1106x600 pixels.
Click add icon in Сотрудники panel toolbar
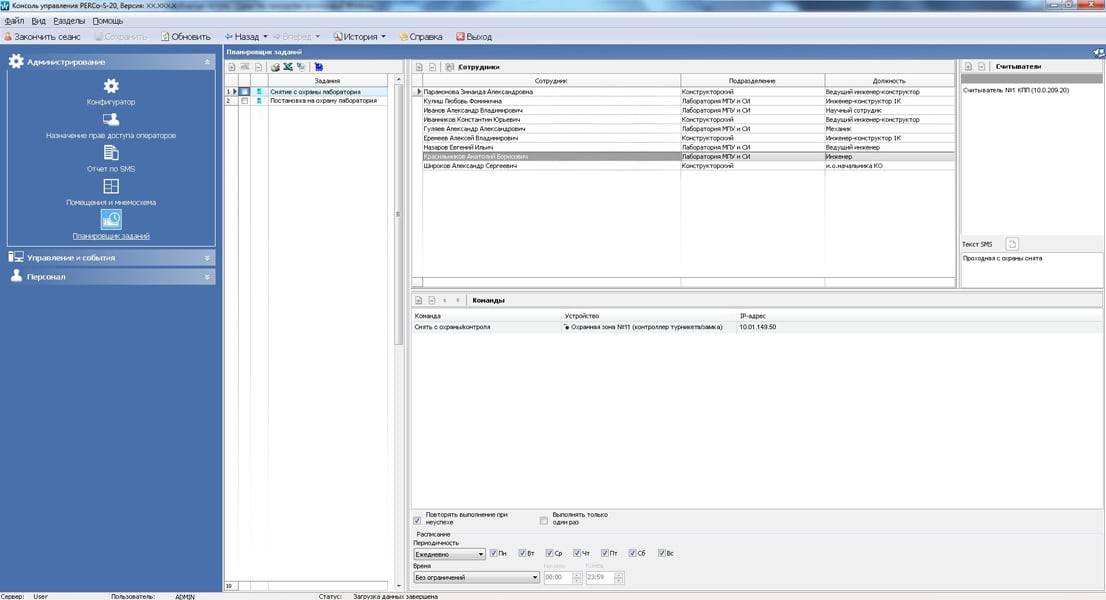420,67
